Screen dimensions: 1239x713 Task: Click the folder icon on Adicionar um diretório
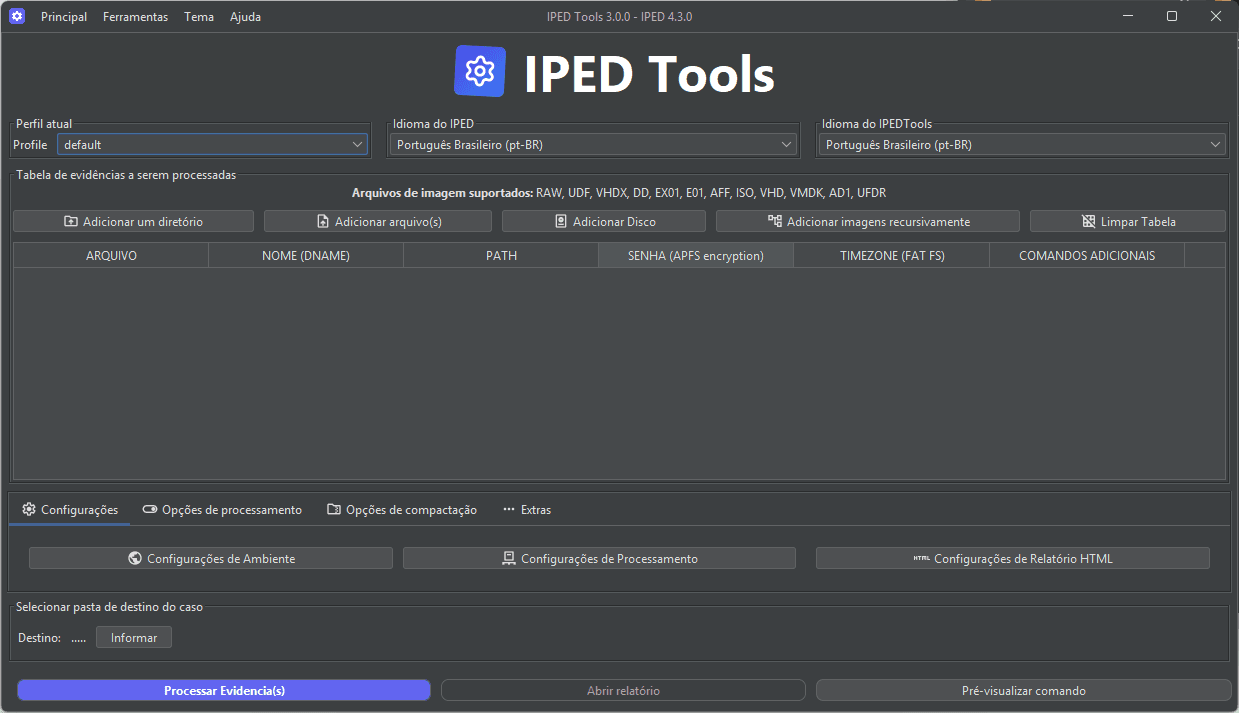pos(70,221)
